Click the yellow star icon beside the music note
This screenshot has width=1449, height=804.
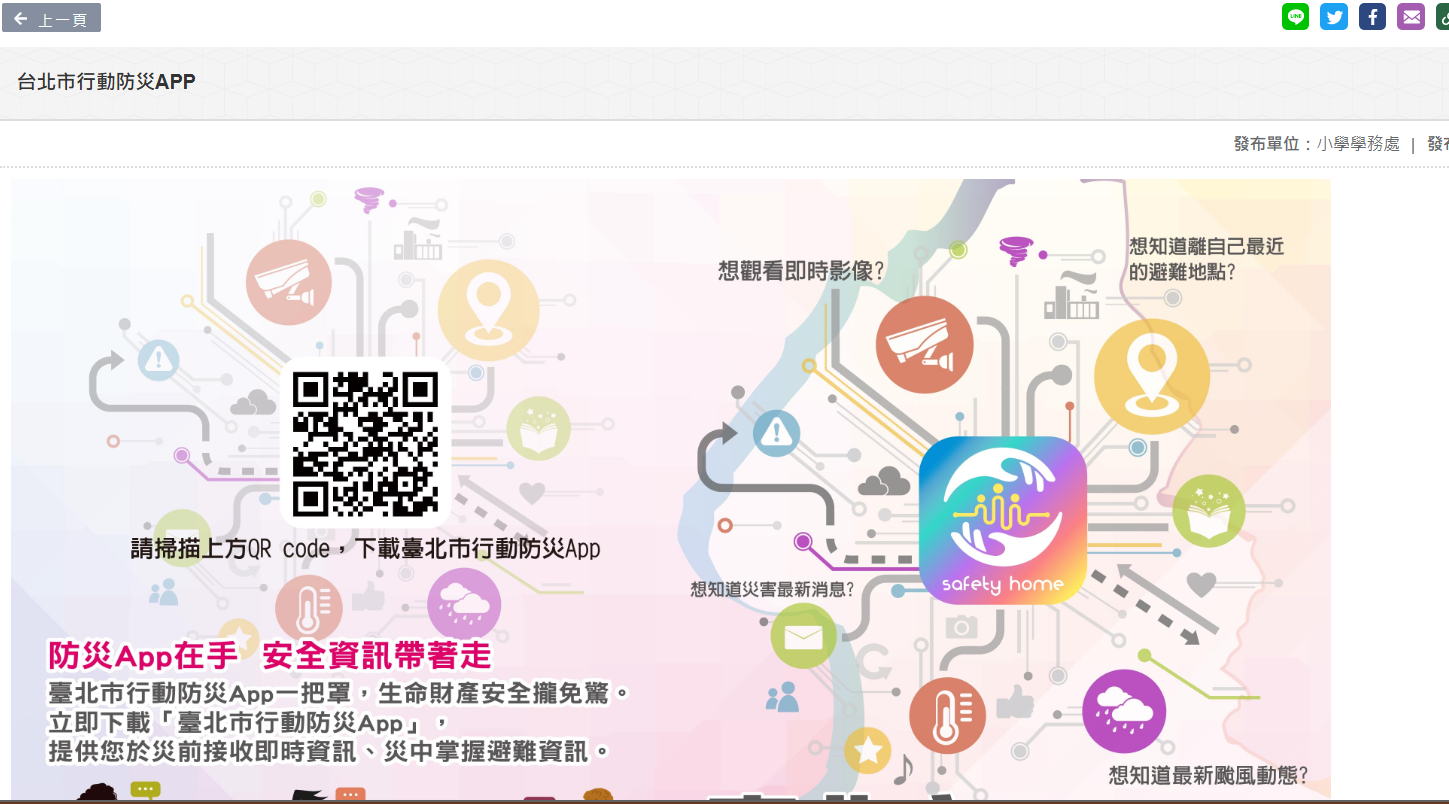867,750
